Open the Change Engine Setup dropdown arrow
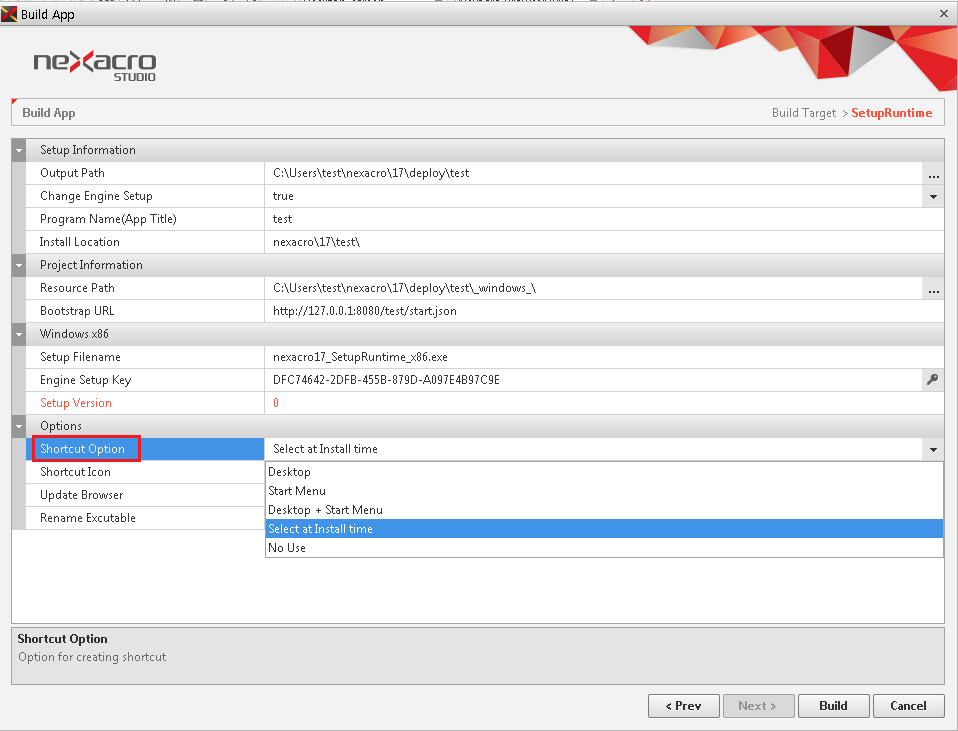 [x=933, y=197]
